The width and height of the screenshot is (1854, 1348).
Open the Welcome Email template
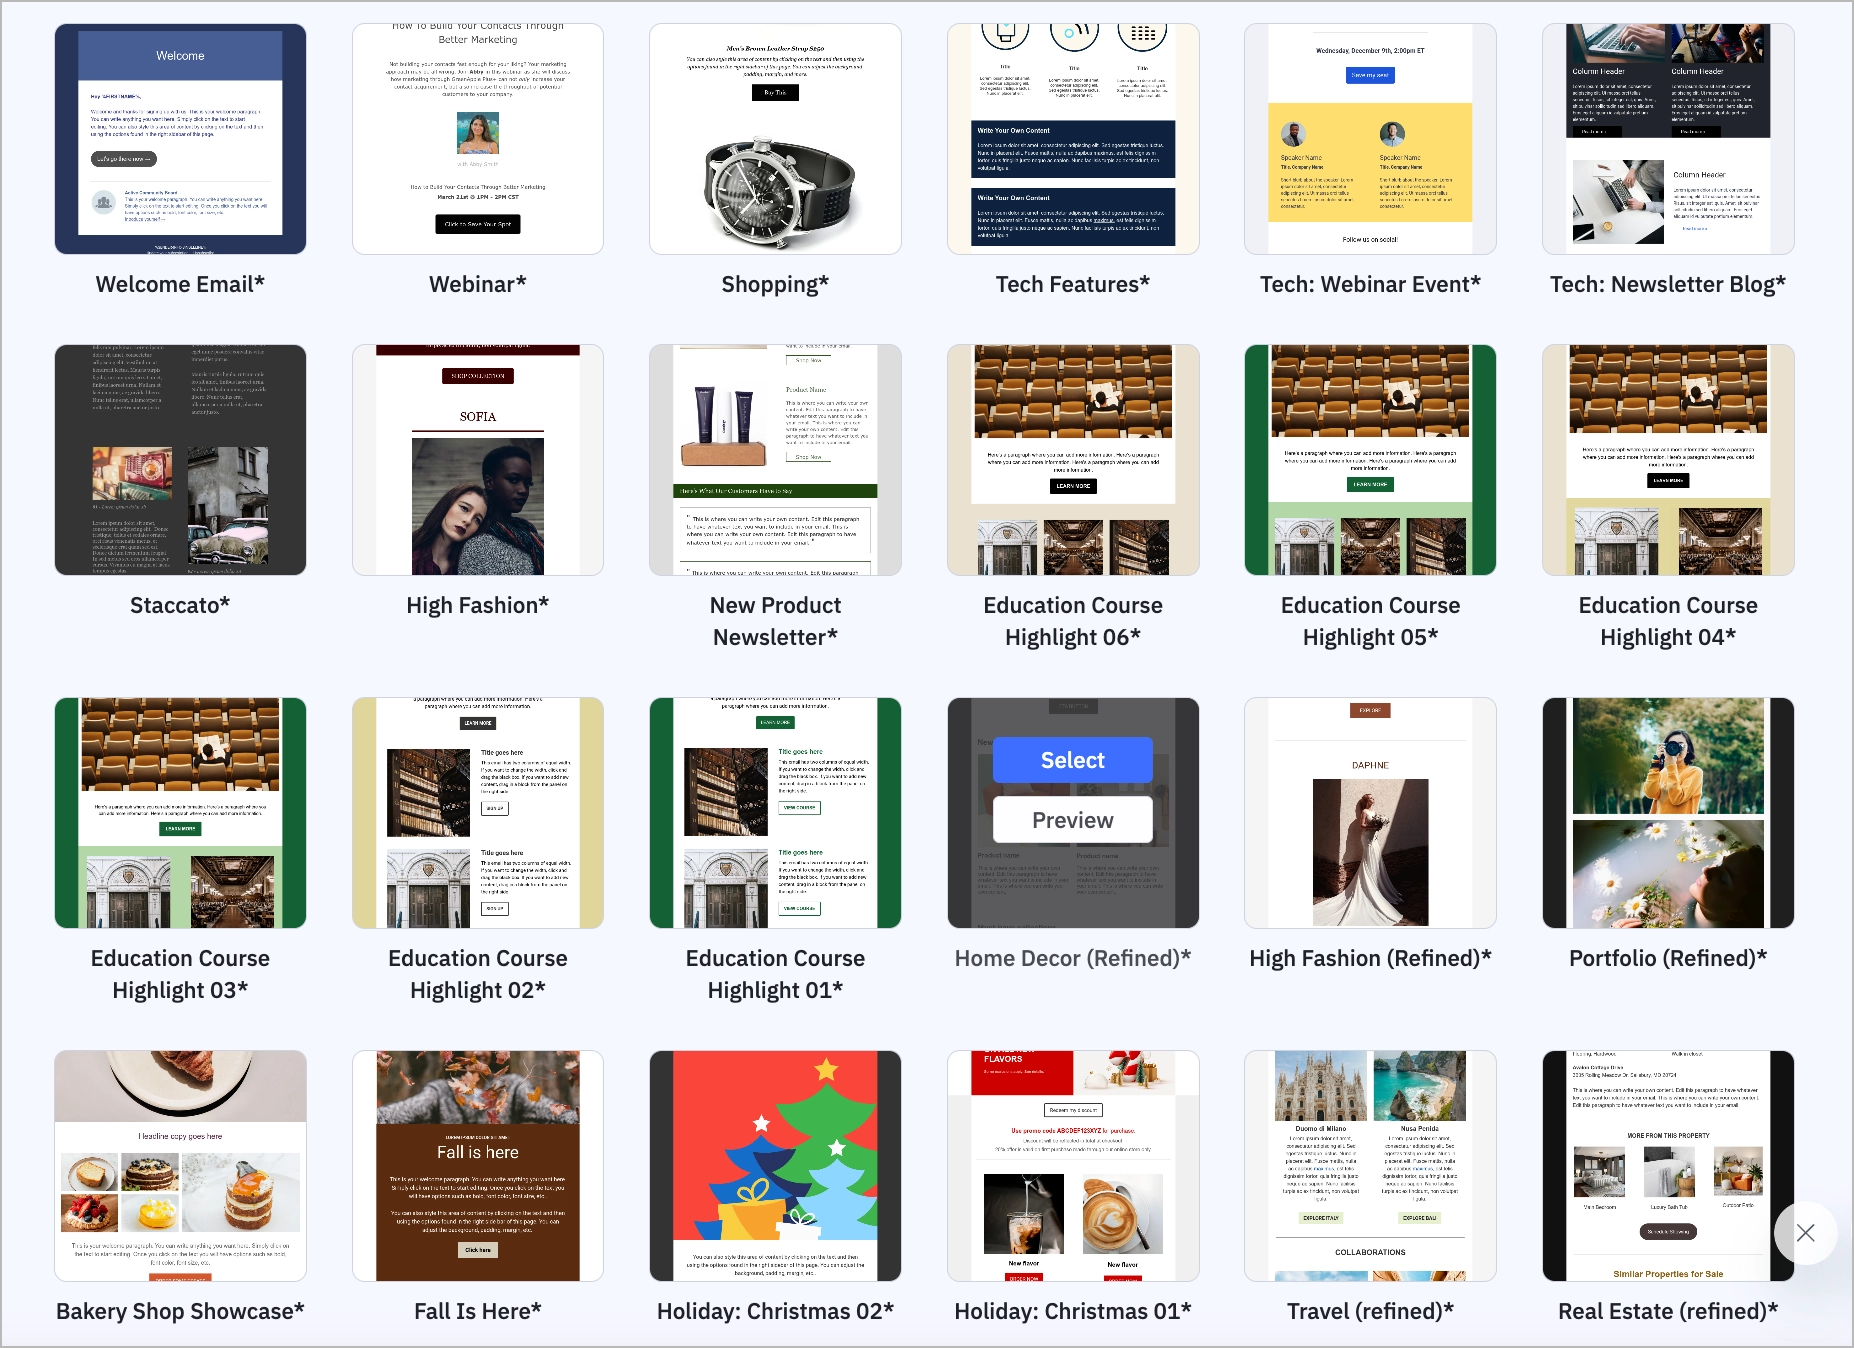tap(180, 138)
